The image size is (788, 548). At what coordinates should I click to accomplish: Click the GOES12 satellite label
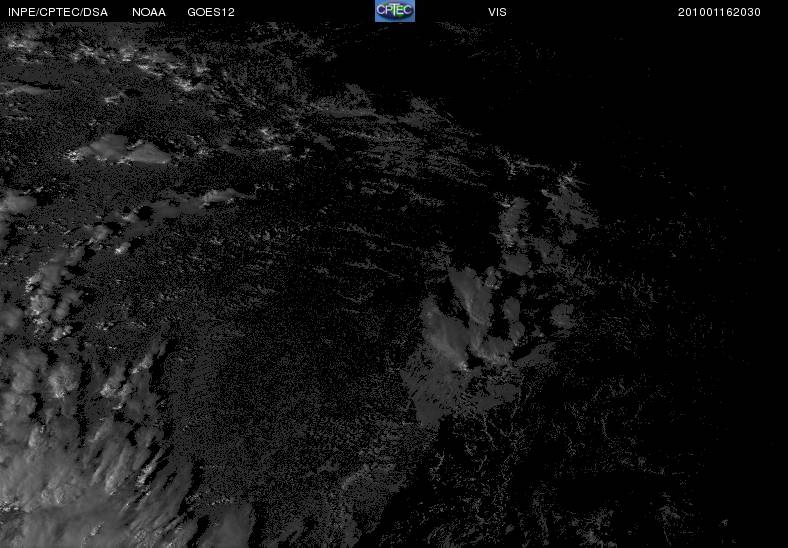pos(211,12)
